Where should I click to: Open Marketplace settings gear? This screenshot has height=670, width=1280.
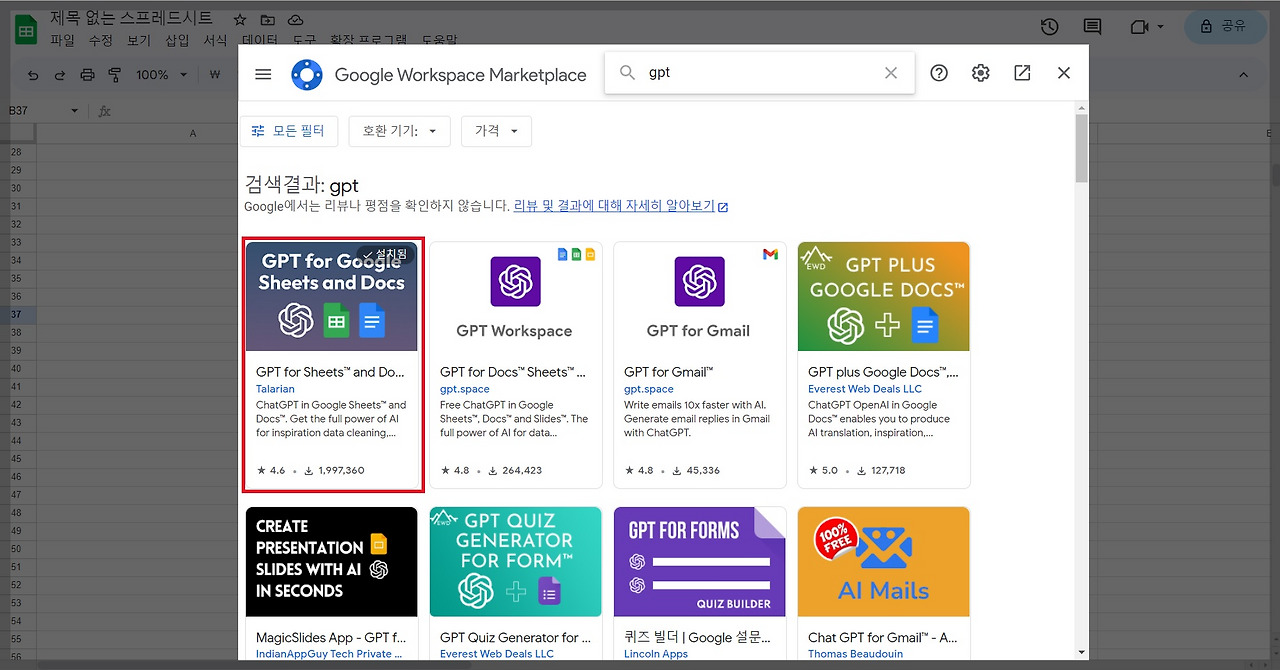[980, 73]
